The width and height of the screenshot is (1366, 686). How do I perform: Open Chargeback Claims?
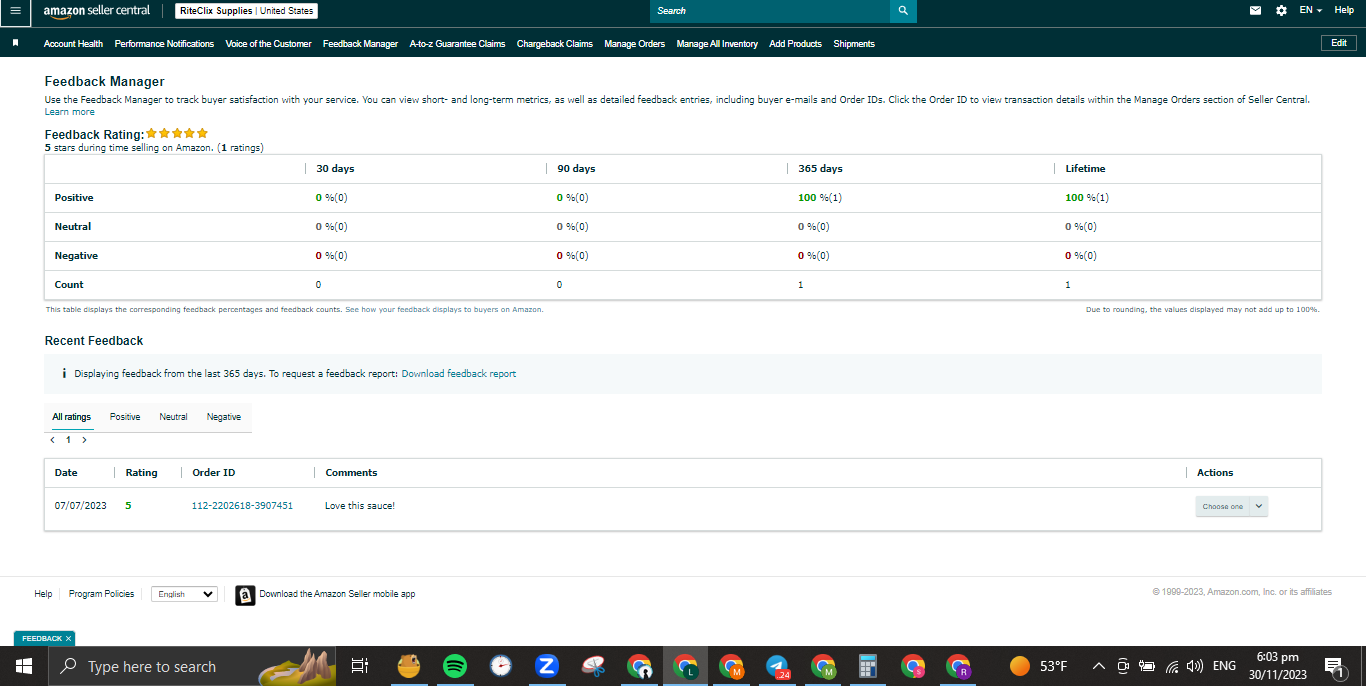[x=555, y=44]
